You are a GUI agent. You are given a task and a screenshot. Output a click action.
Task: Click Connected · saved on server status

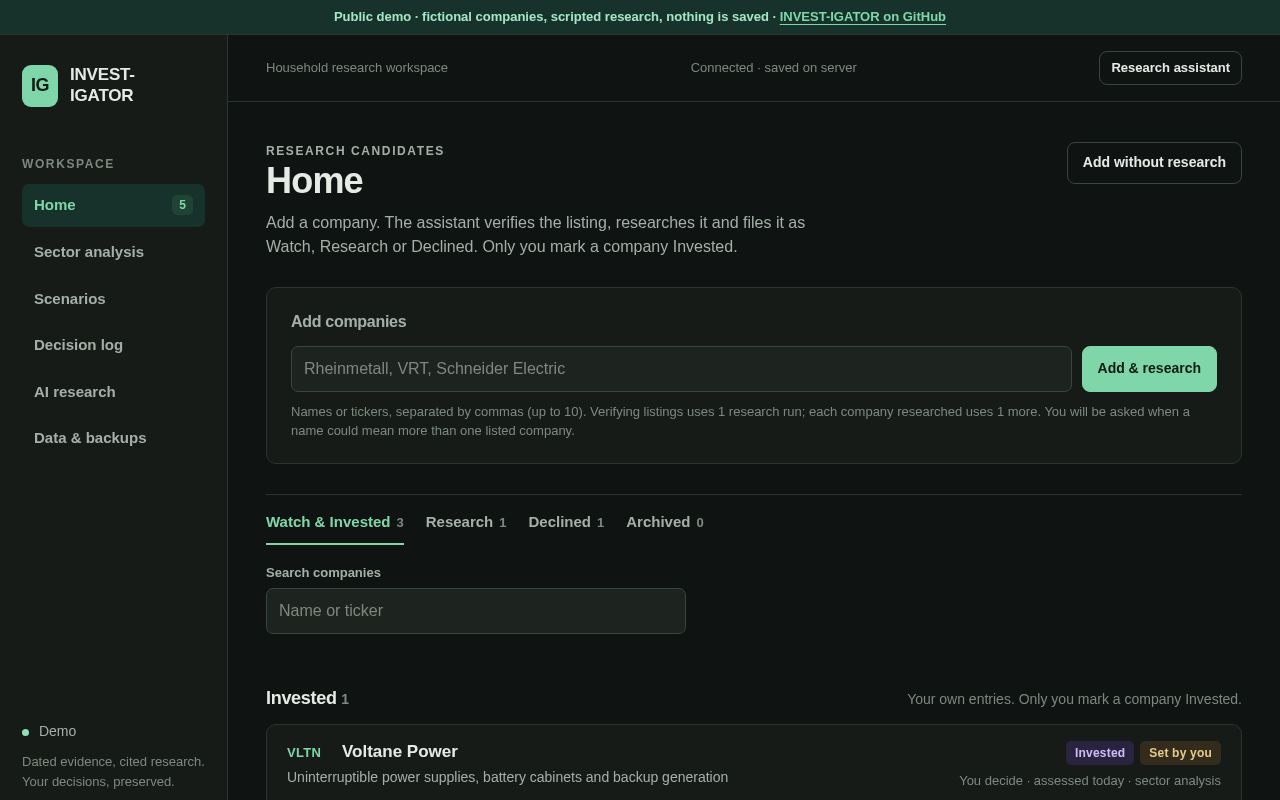[773, 68]
